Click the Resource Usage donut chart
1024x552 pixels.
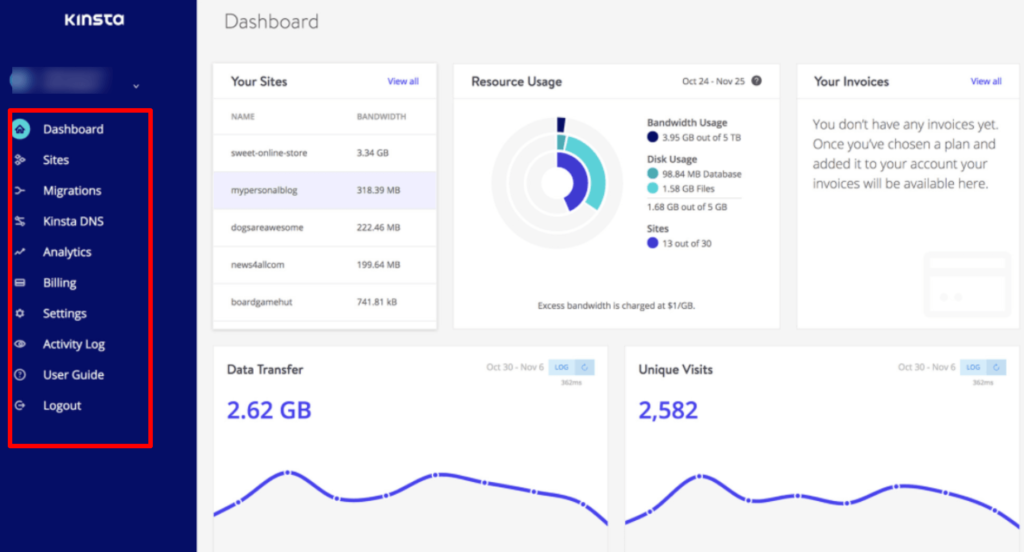click(557, 184)
